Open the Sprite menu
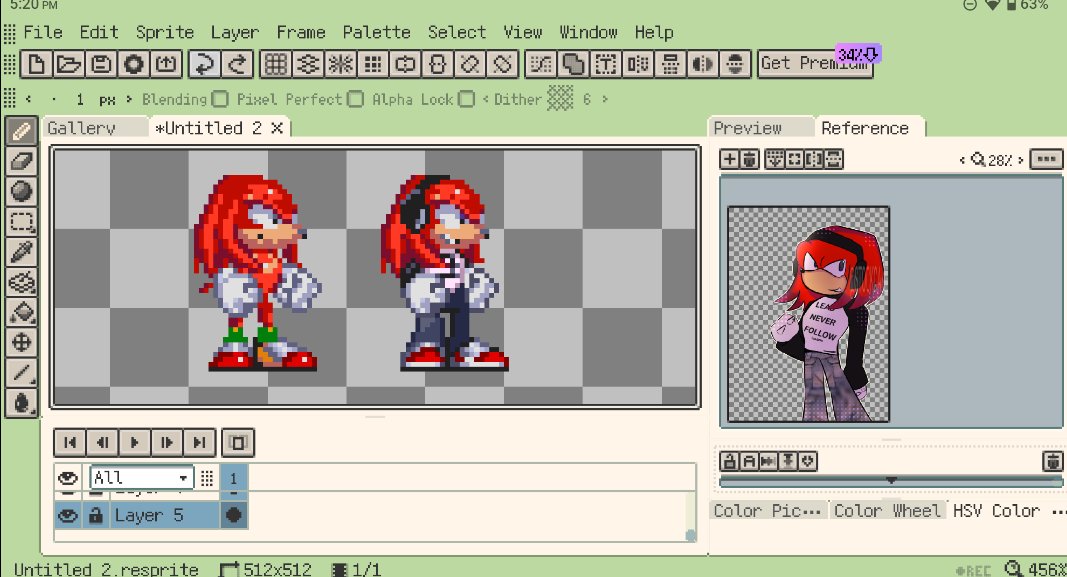 point(165,32)
